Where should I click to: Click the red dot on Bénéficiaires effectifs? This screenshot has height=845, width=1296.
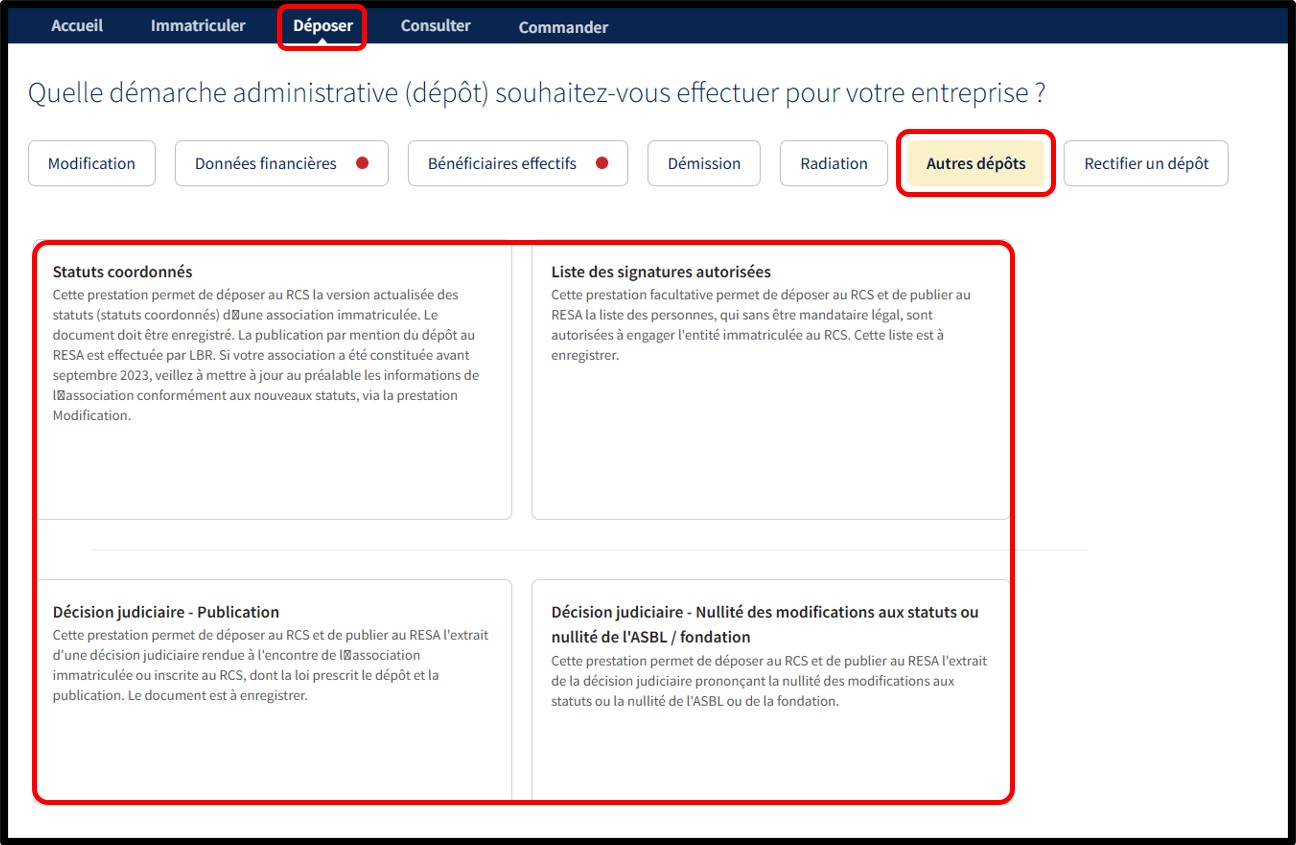pyautogui.click(x=602, y=163)
